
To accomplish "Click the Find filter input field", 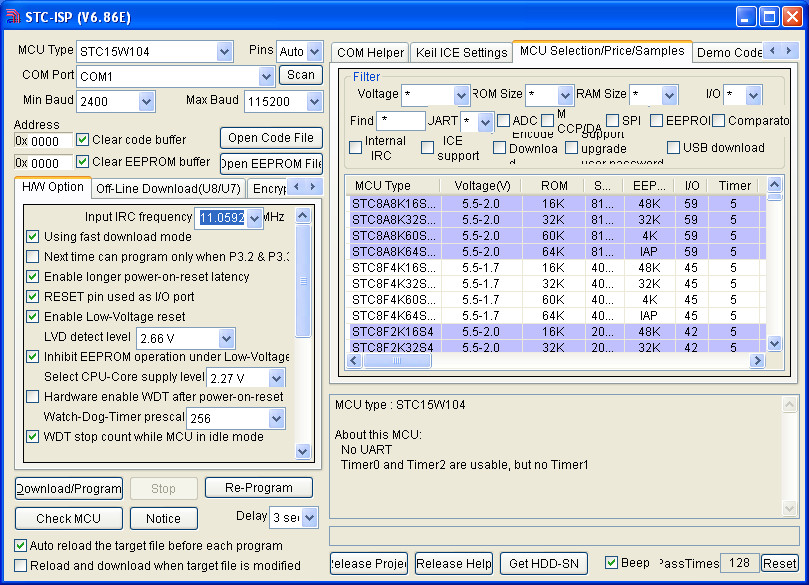I will [401, 121].
